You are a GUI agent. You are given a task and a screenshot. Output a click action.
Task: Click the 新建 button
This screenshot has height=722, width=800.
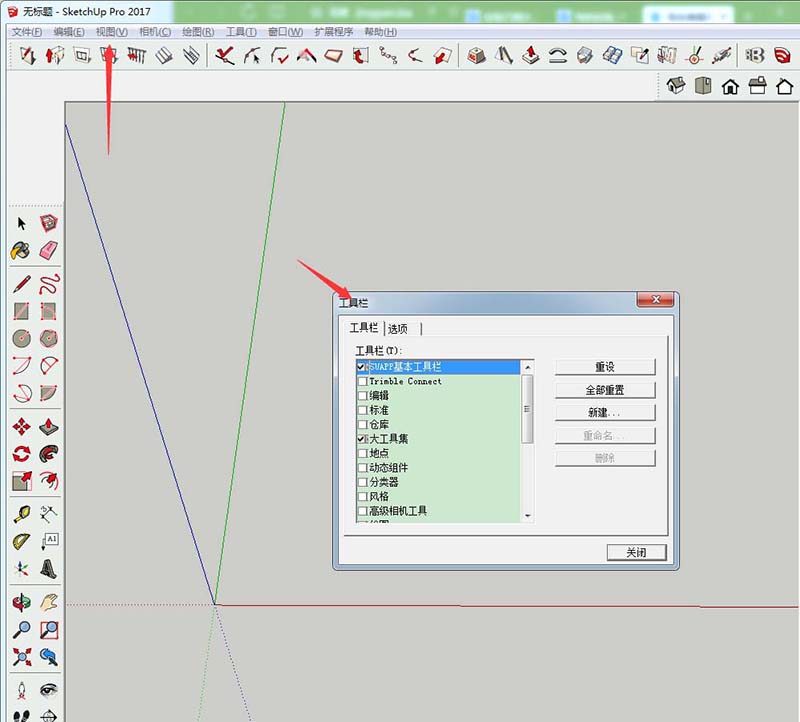coord(605,413)
